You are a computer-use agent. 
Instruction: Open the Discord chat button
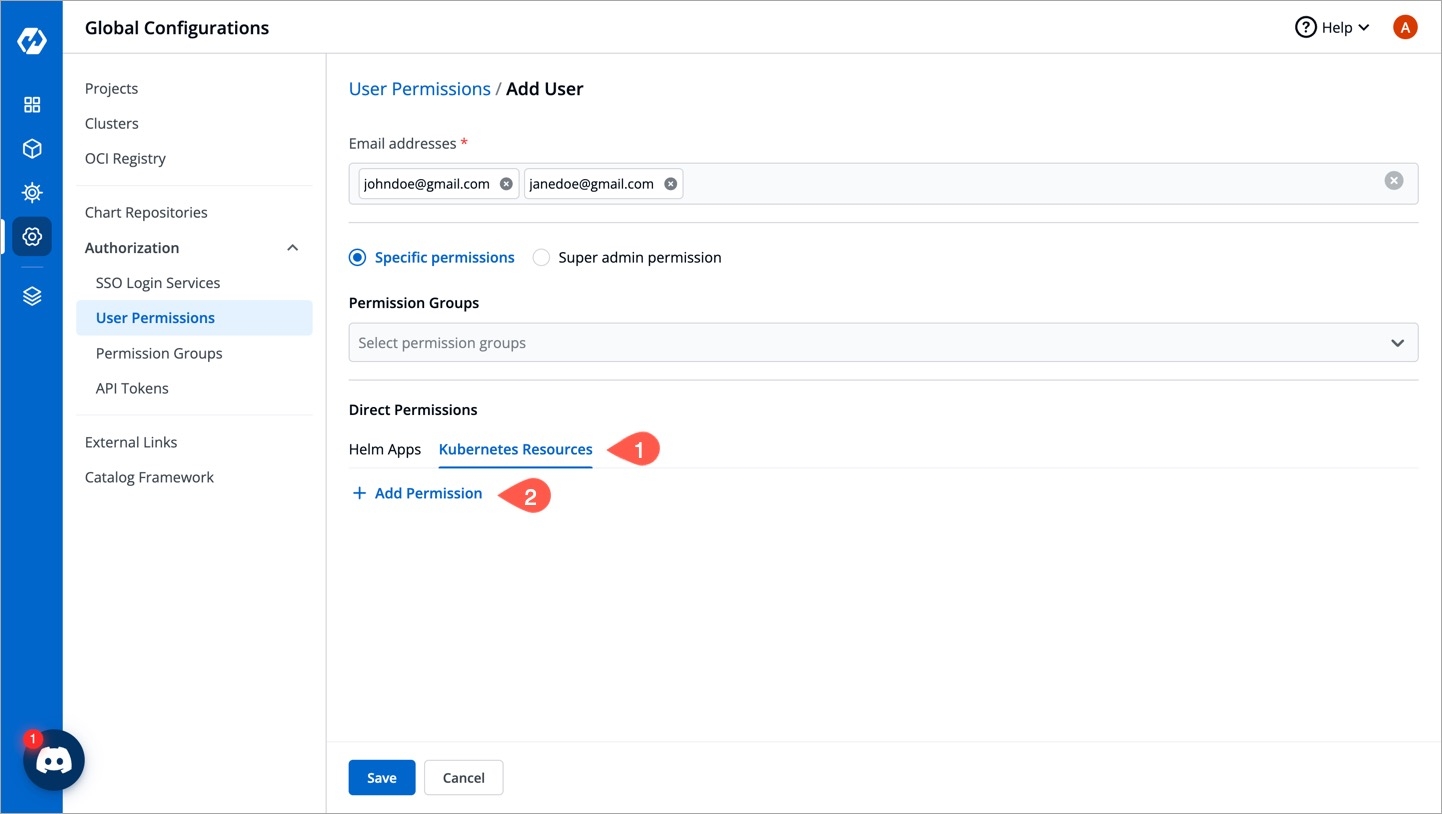pos(54,761)
